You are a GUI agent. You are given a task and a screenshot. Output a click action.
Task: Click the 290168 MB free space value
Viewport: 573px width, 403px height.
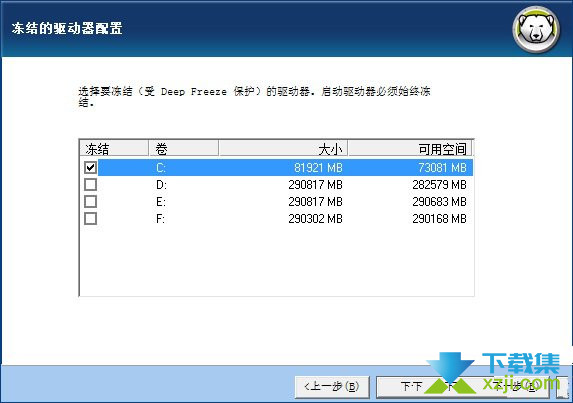(x=439, y=219)
